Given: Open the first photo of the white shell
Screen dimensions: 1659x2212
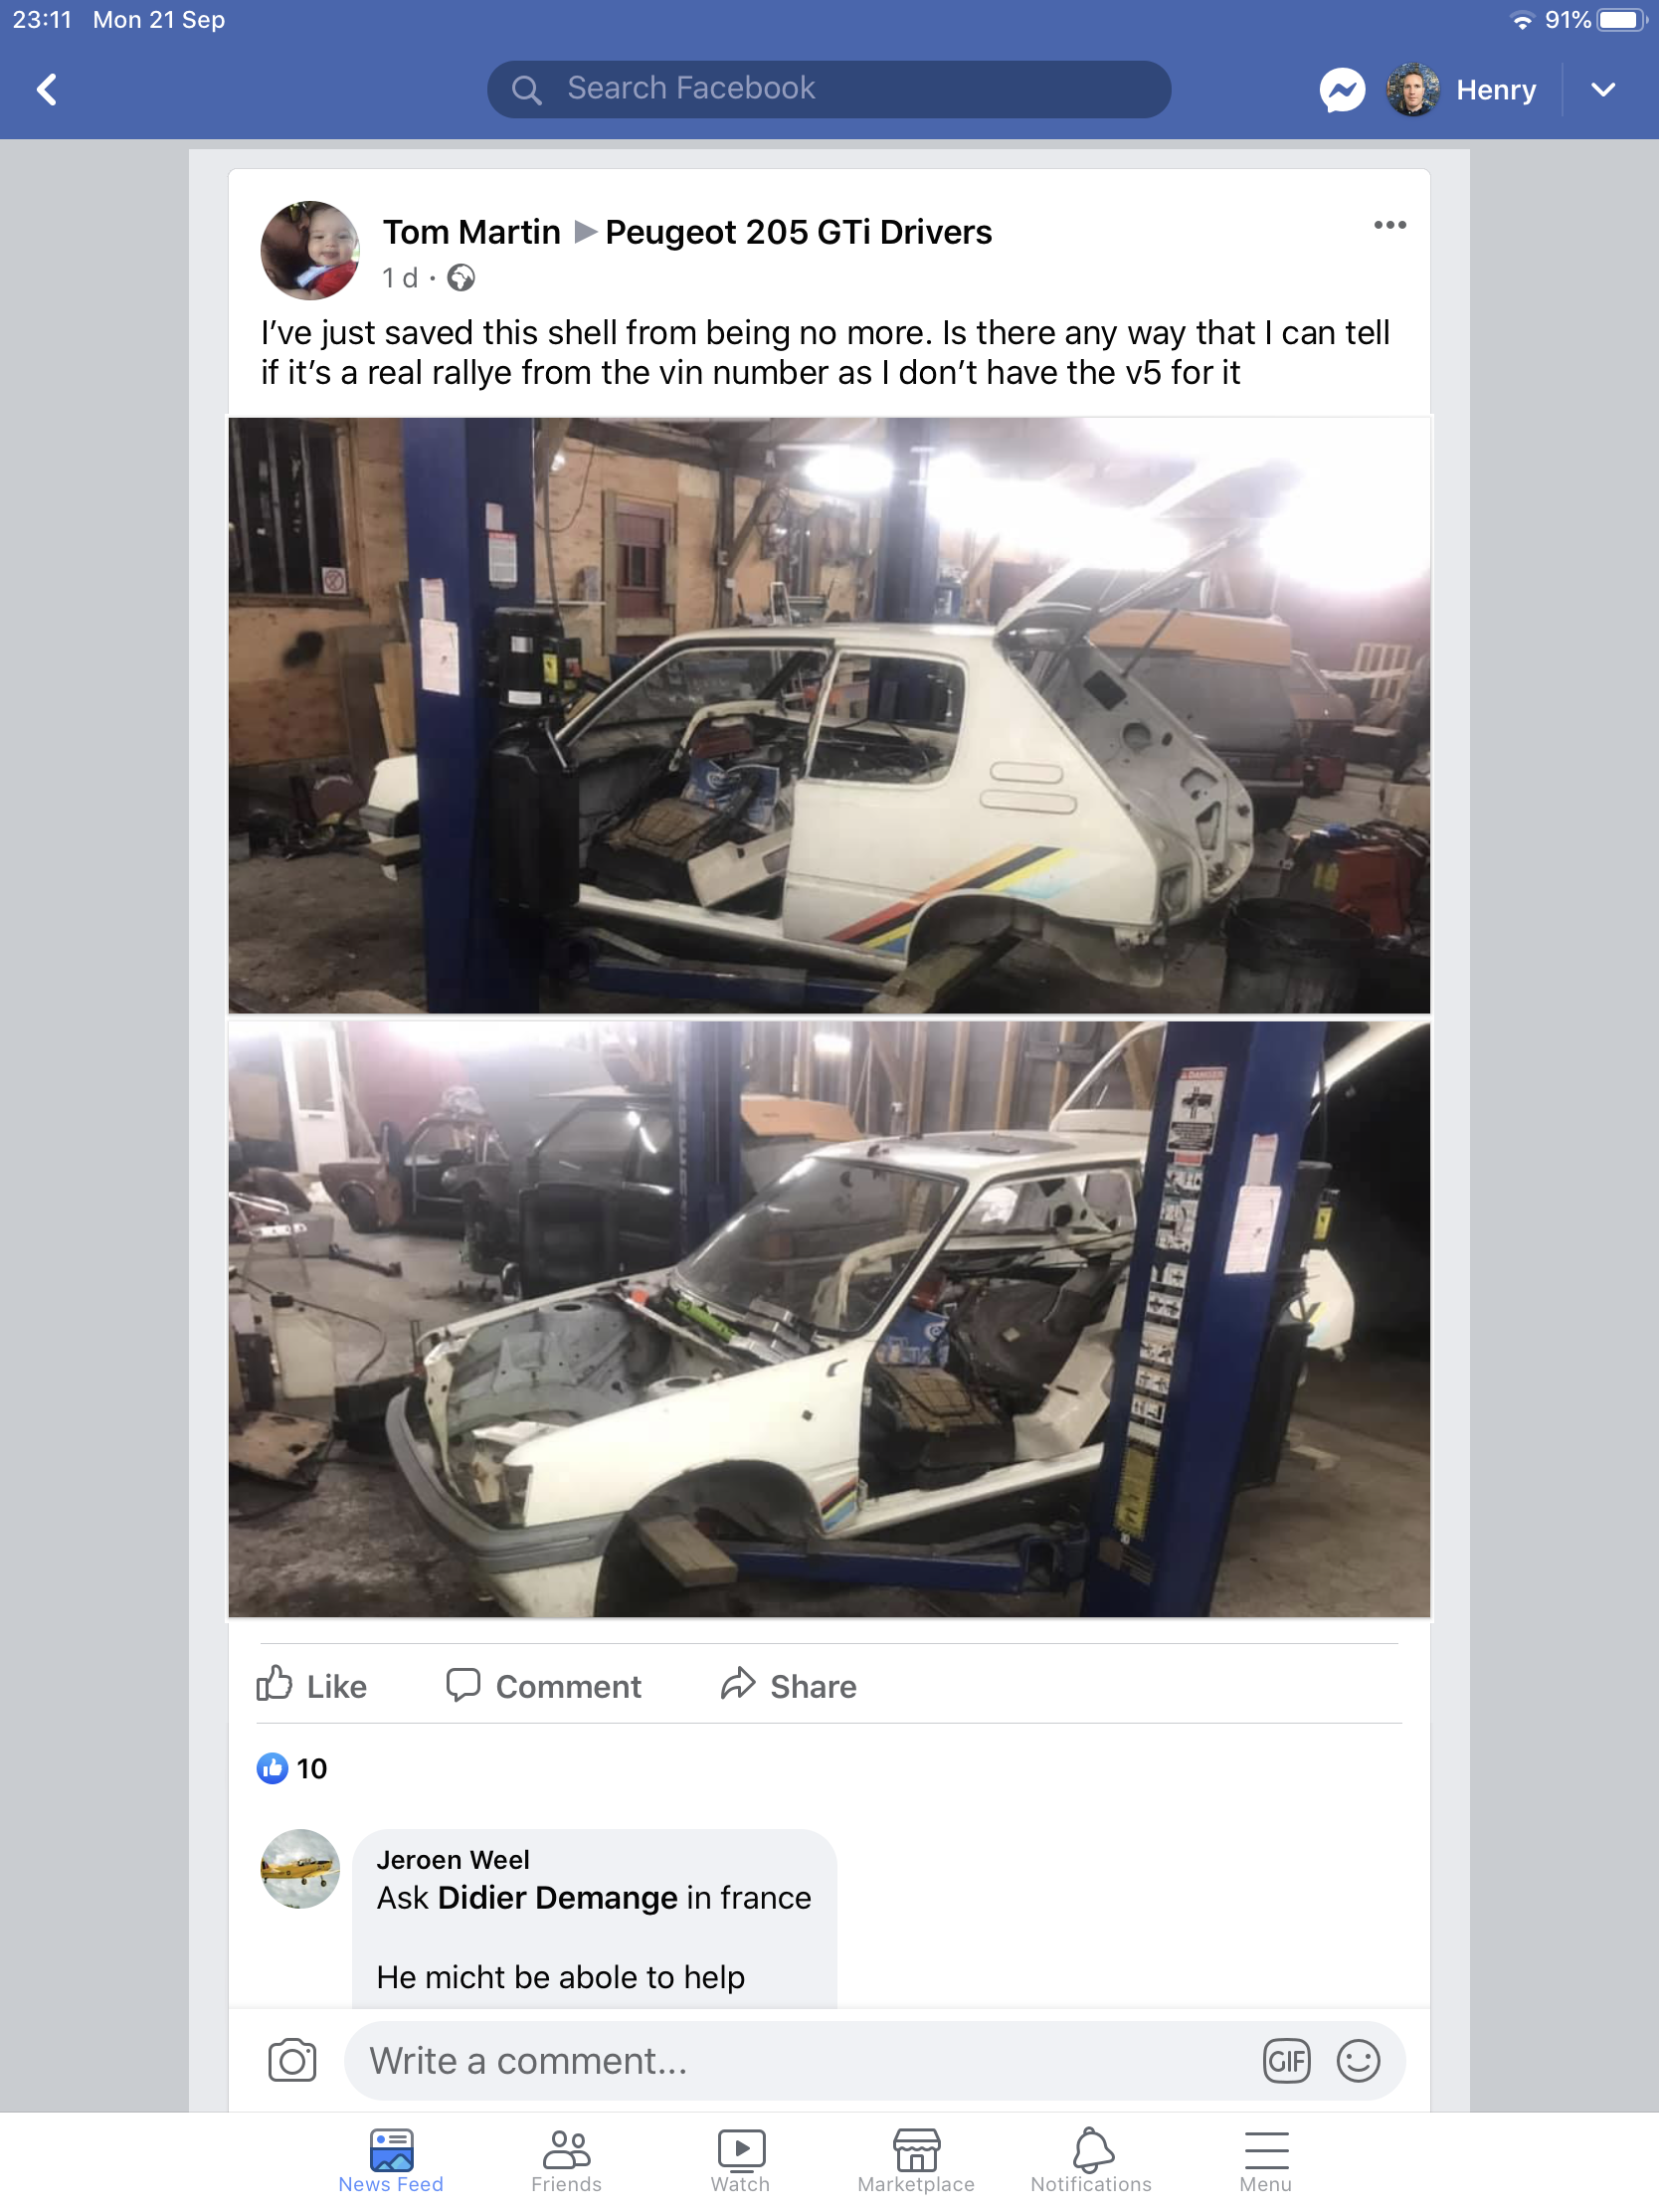Looking at the screenshot, I should pyautogui.click(x=829, y=715).
